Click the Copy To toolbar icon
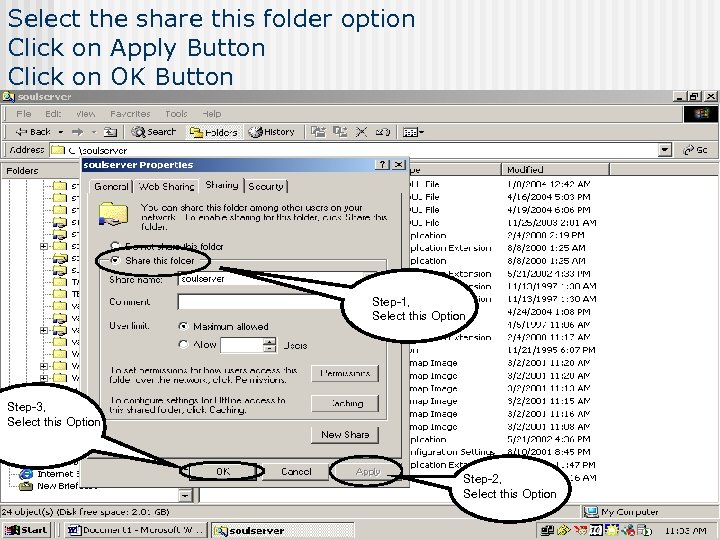Screen dimensions: 720x540 pos(340,132)
